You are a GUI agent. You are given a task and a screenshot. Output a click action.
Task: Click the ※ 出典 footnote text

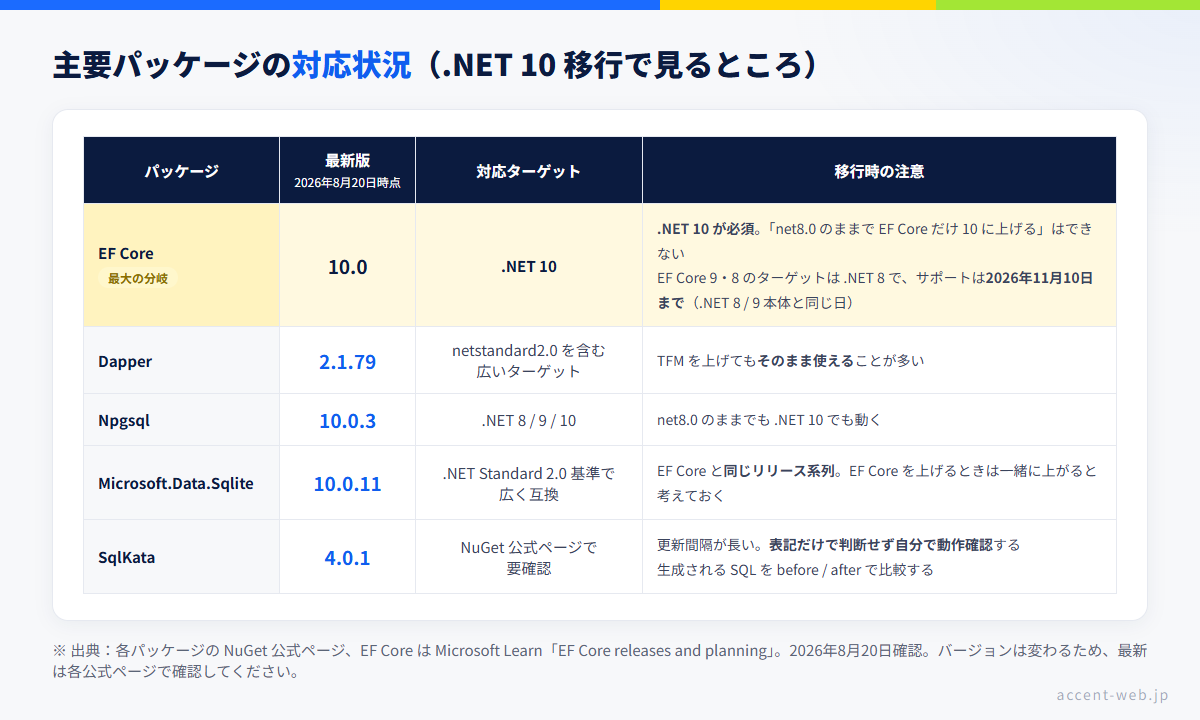(600, 660)
